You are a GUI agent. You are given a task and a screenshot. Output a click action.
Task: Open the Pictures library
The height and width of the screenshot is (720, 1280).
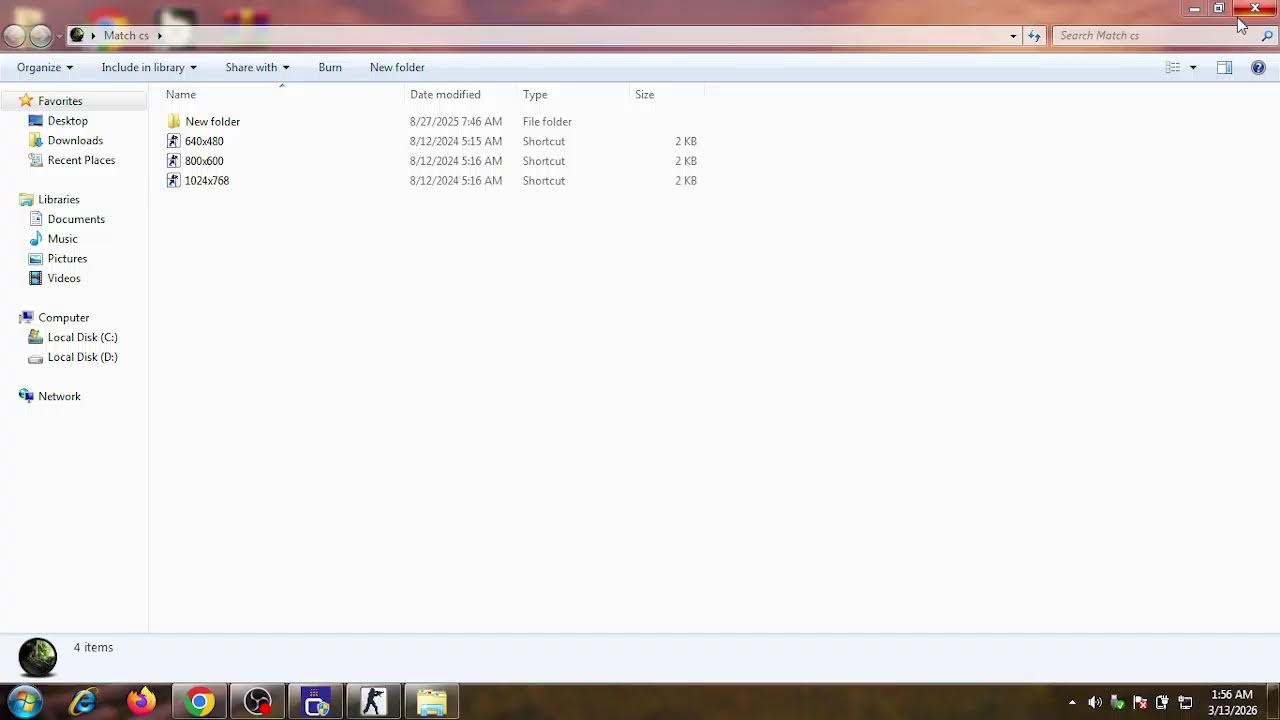(67, 258)
